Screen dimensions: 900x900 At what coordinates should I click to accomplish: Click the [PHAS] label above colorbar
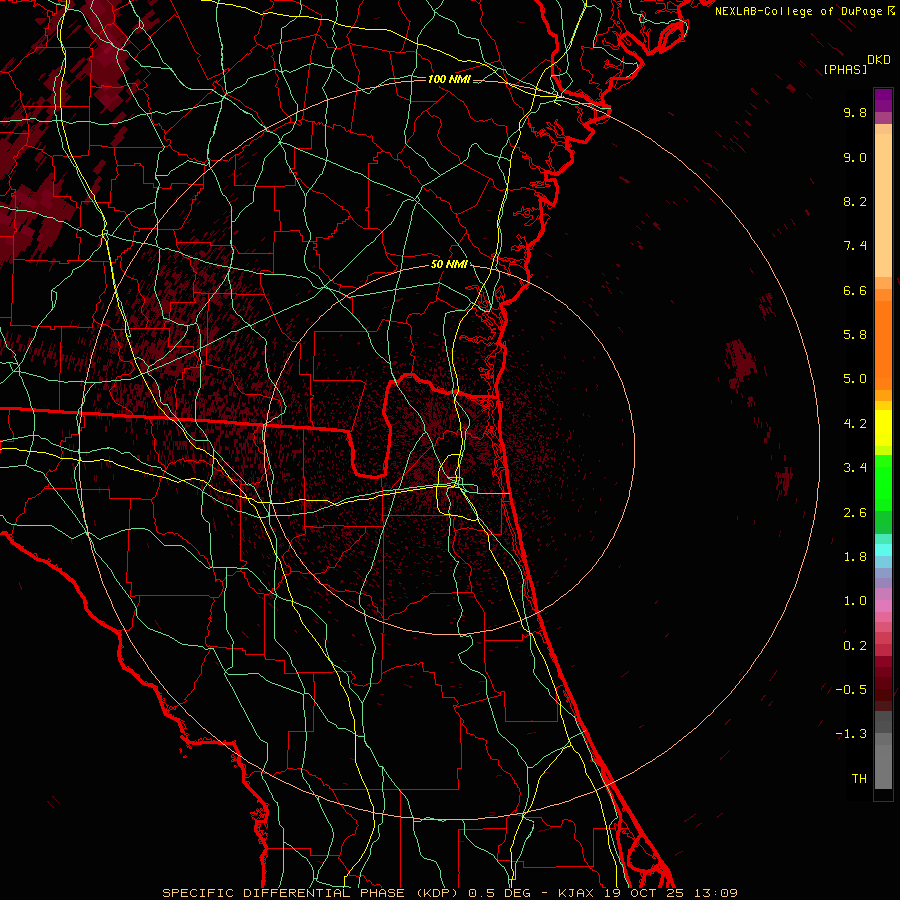[x=845, y=69]
